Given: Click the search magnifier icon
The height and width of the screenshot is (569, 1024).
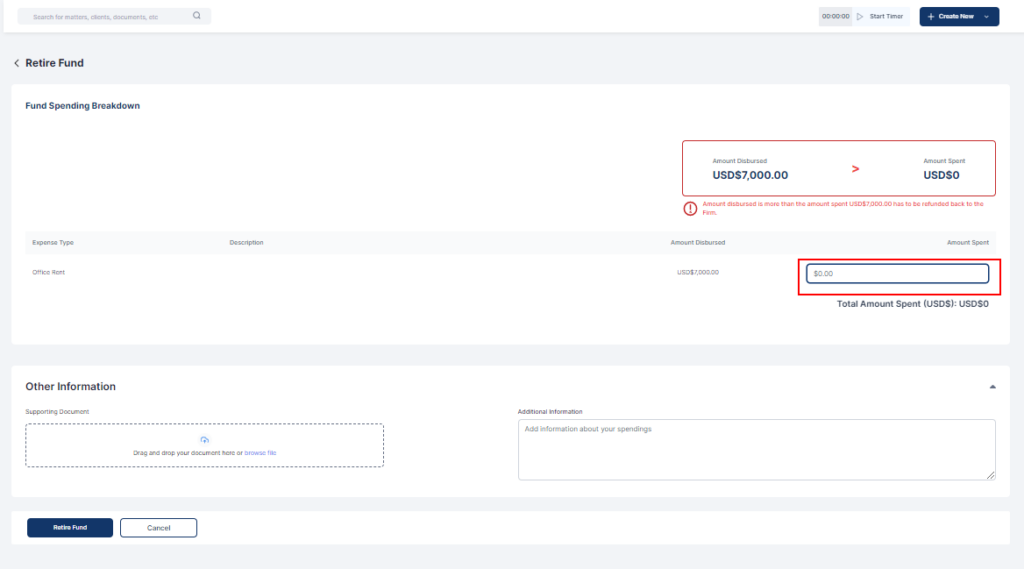Looking at the screenshot, I should [196, 16].
